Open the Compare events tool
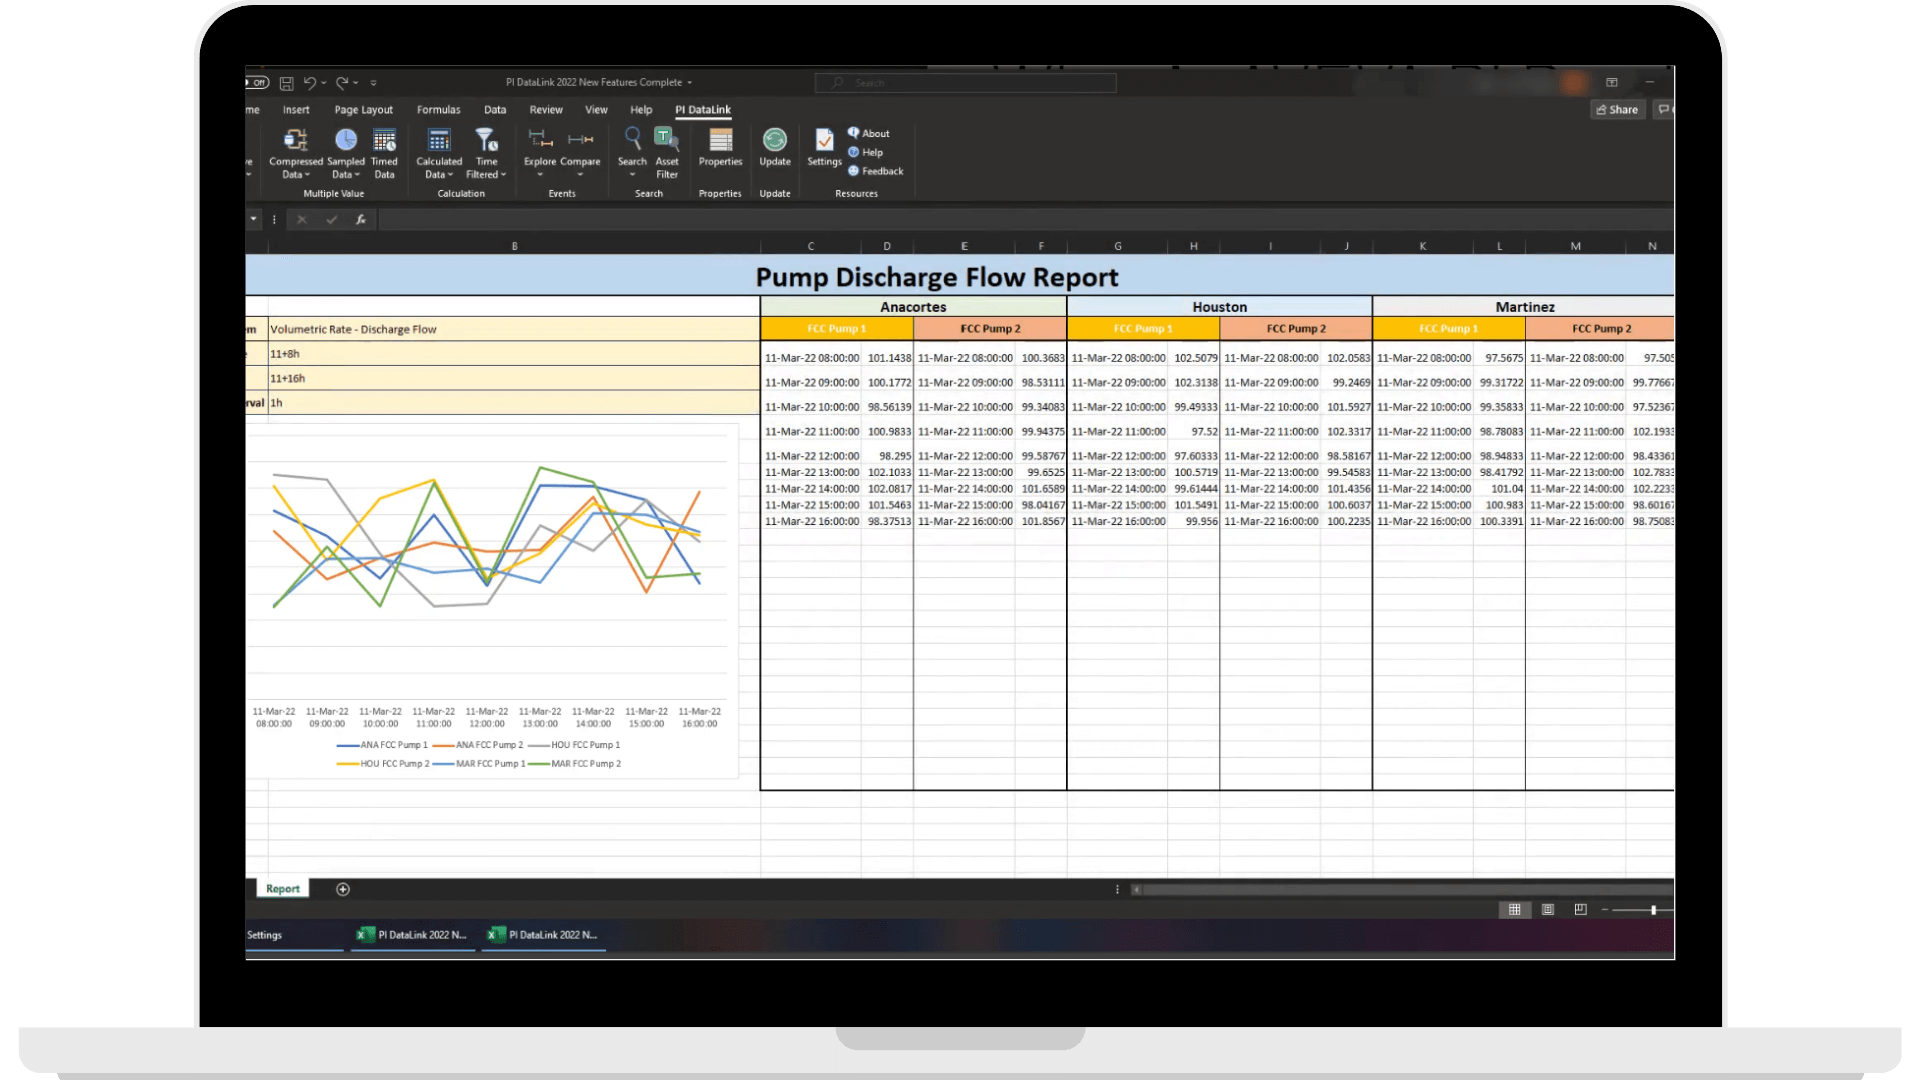The height and width of the screenshot is (1080, 1920). point(580,148)
